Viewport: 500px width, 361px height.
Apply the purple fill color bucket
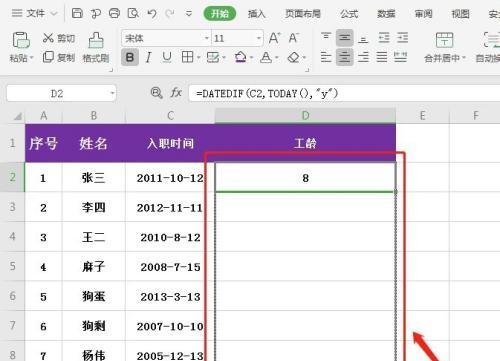[x=241, y=57]
